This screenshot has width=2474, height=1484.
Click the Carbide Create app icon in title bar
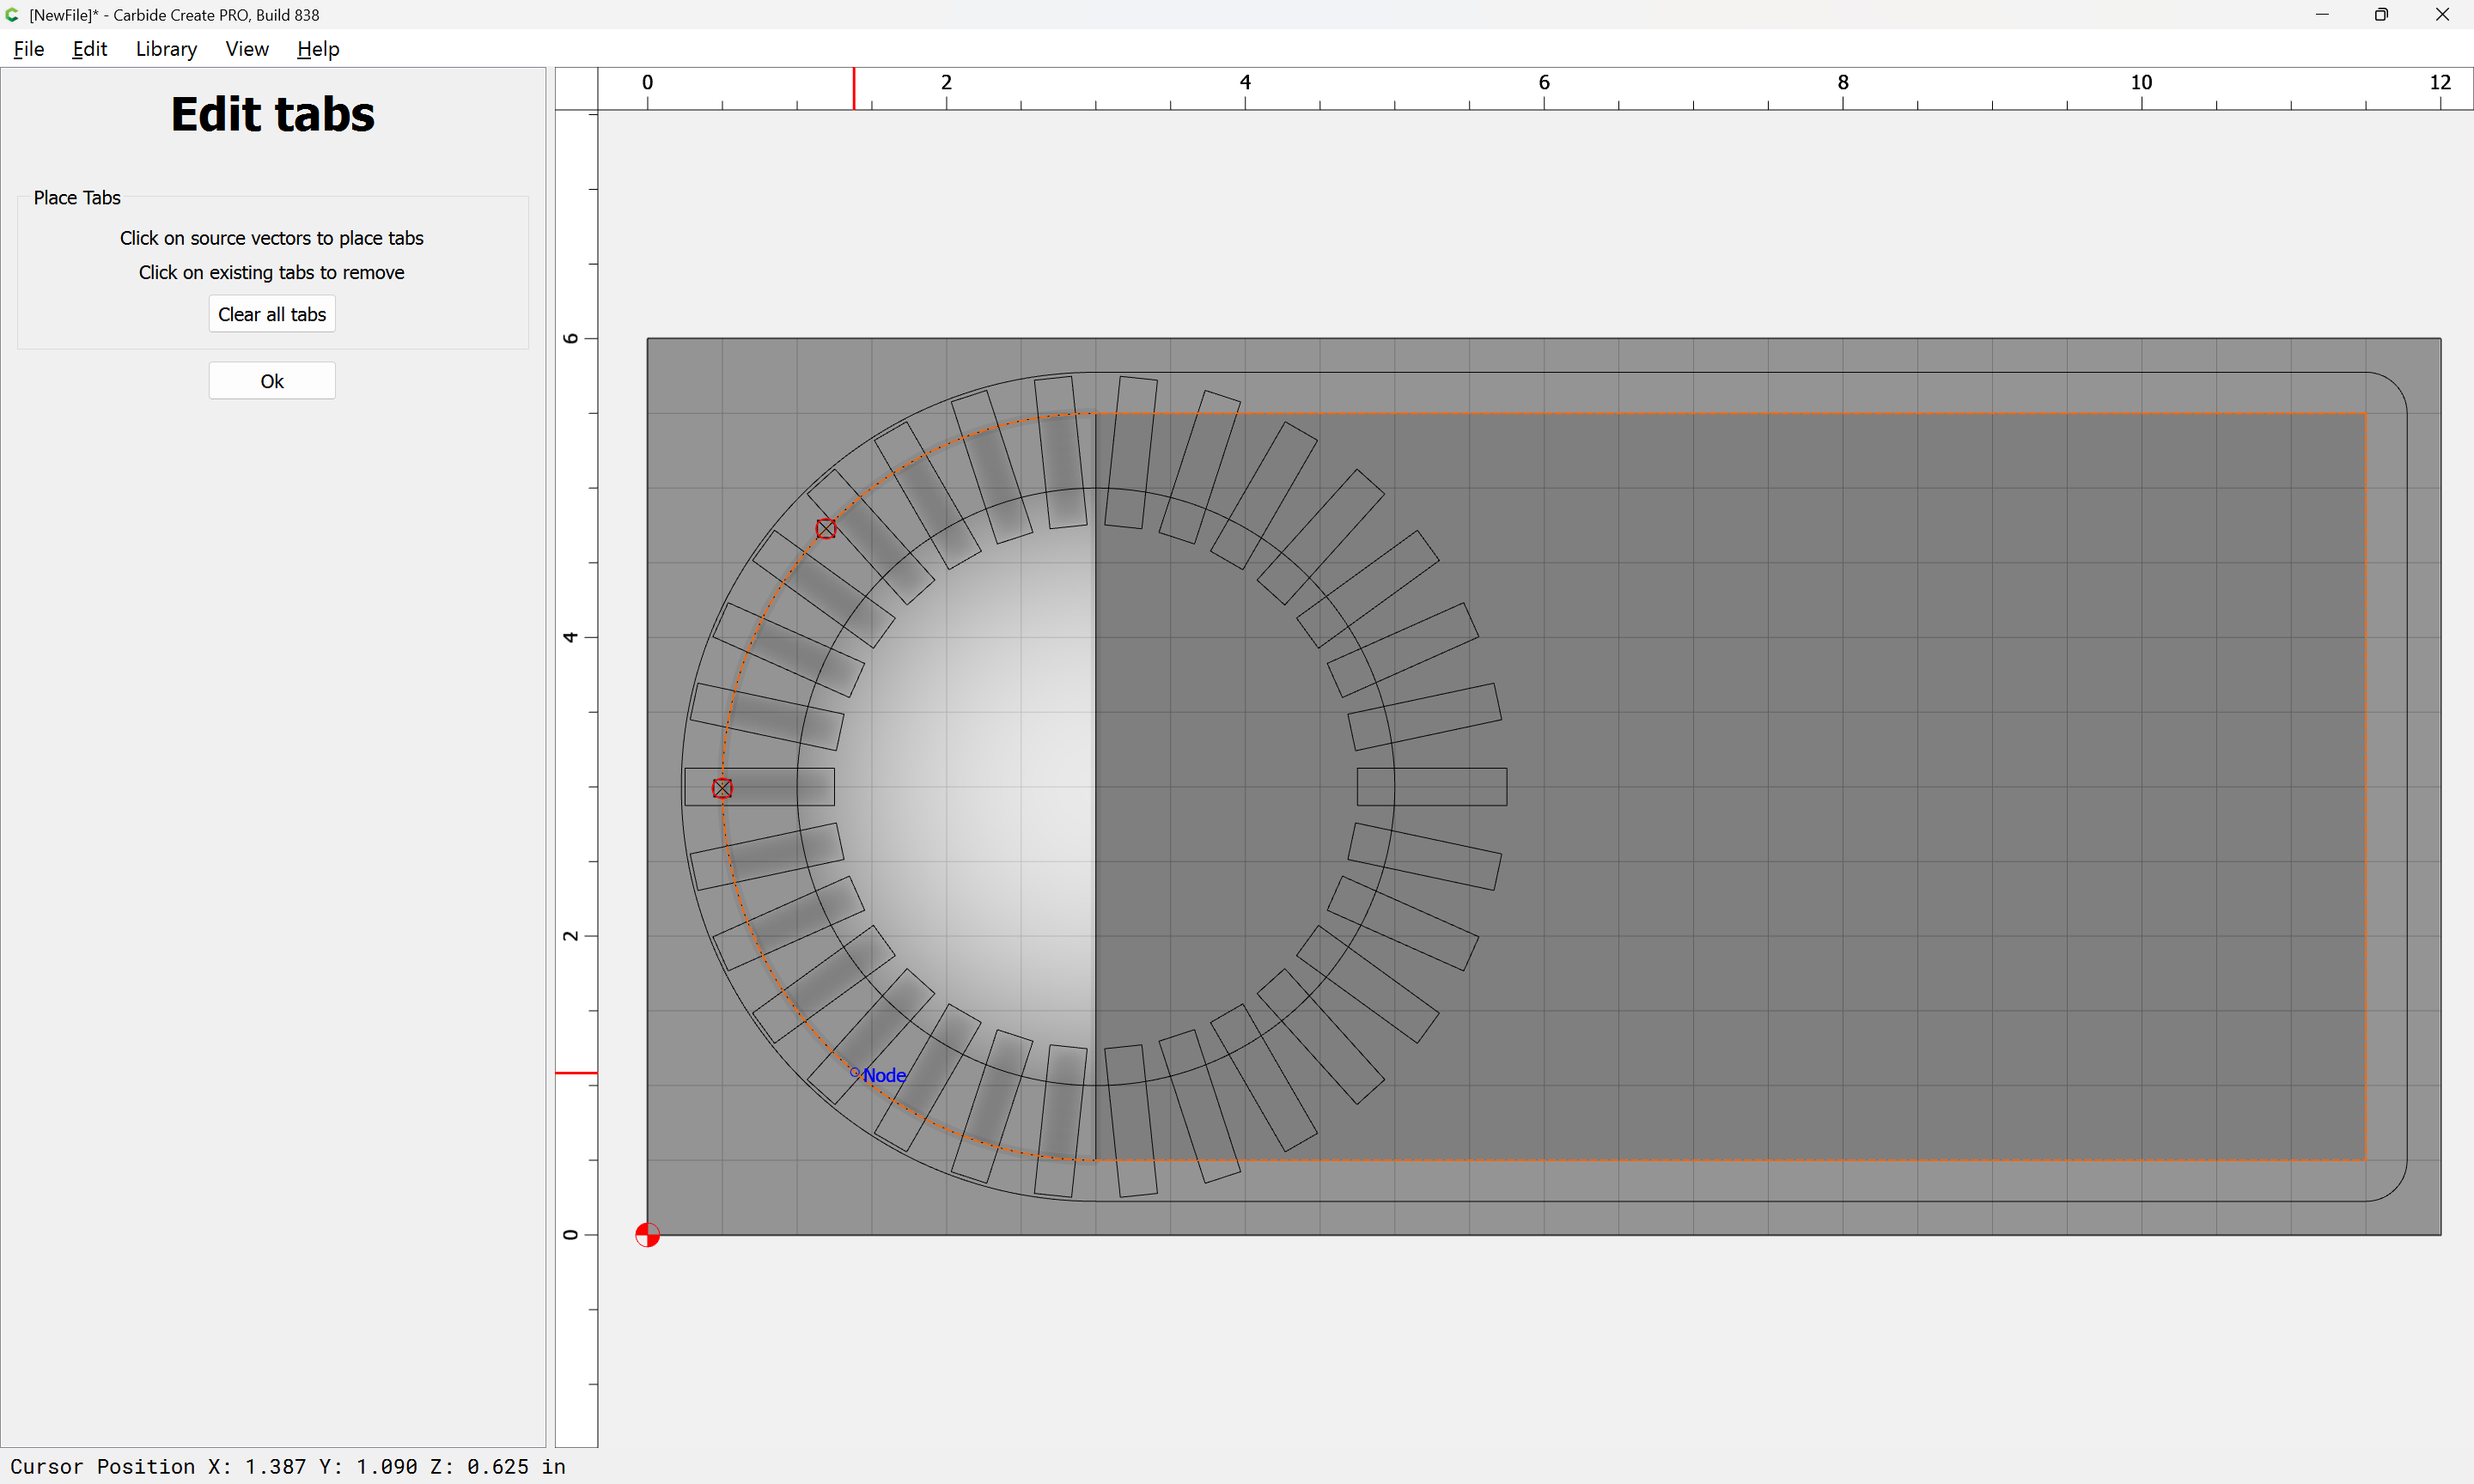point(12,15)
